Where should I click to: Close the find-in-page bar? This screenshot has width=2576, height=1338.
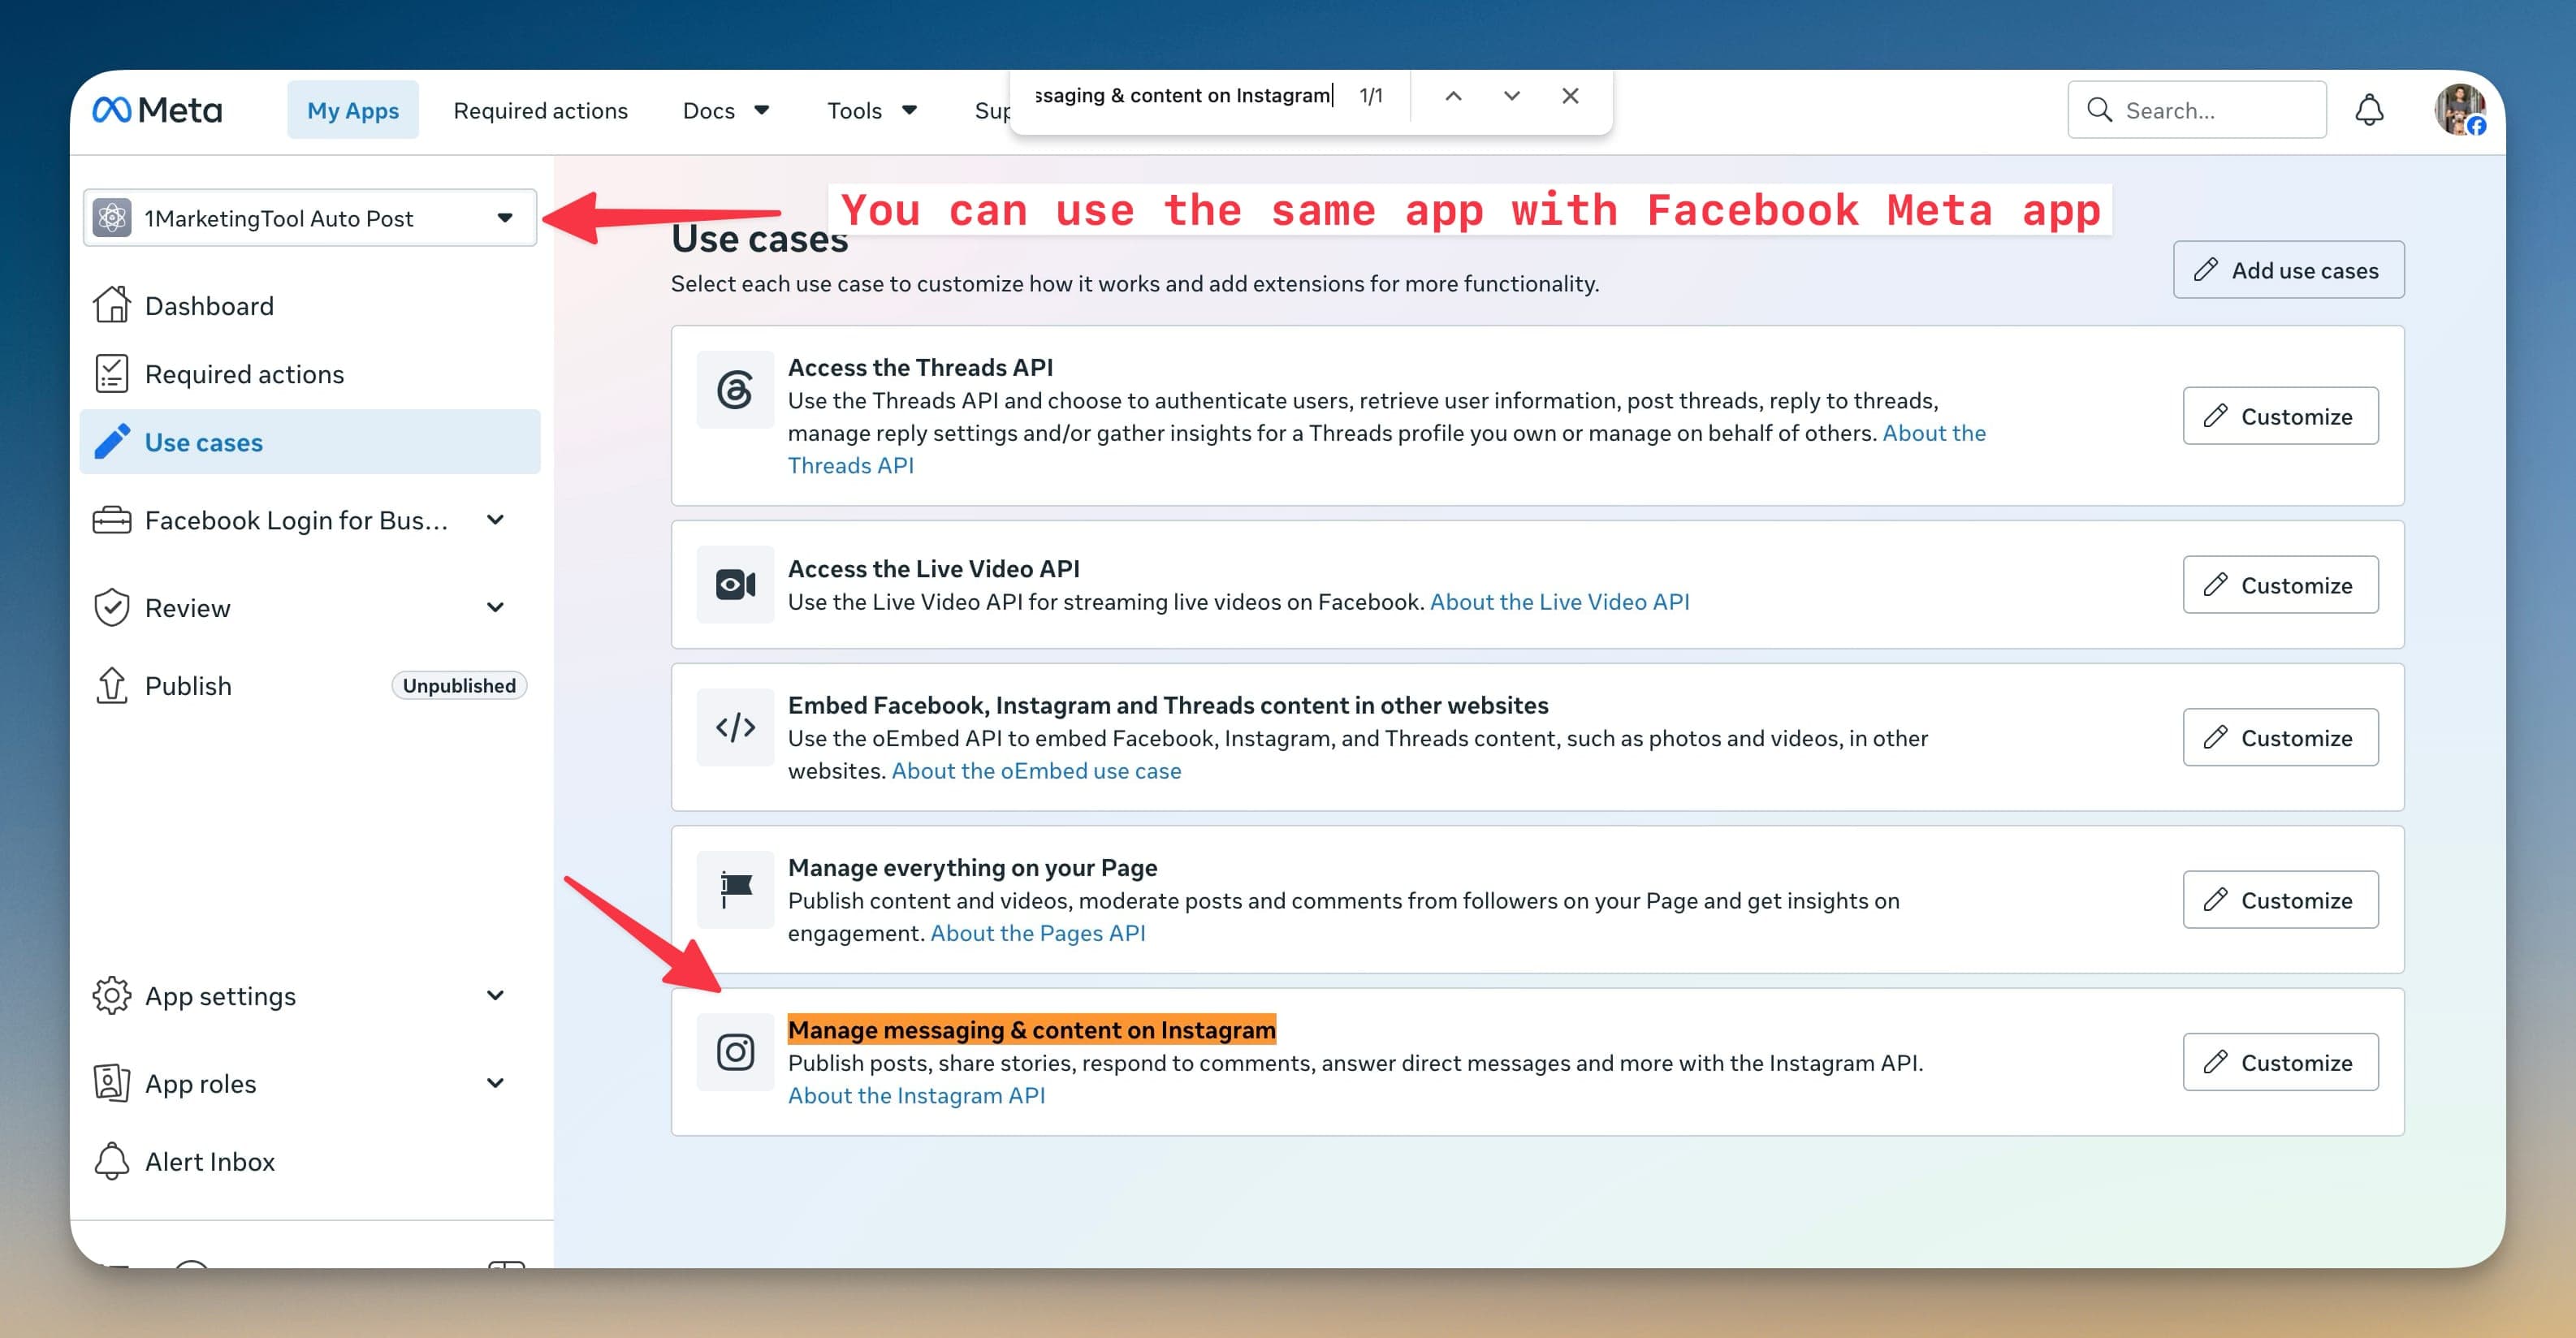point(1570,96)
